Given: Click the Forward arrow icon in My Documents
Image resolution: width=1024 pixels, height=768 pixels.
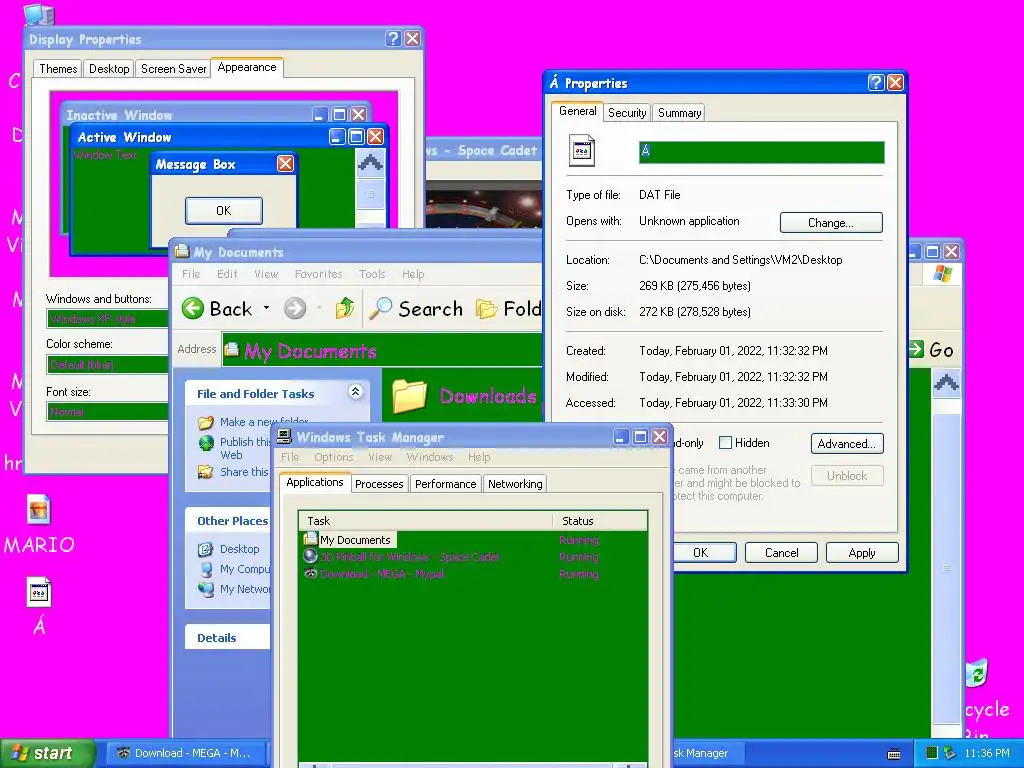Looking at the screenshot, I should [x=295, y=308].
